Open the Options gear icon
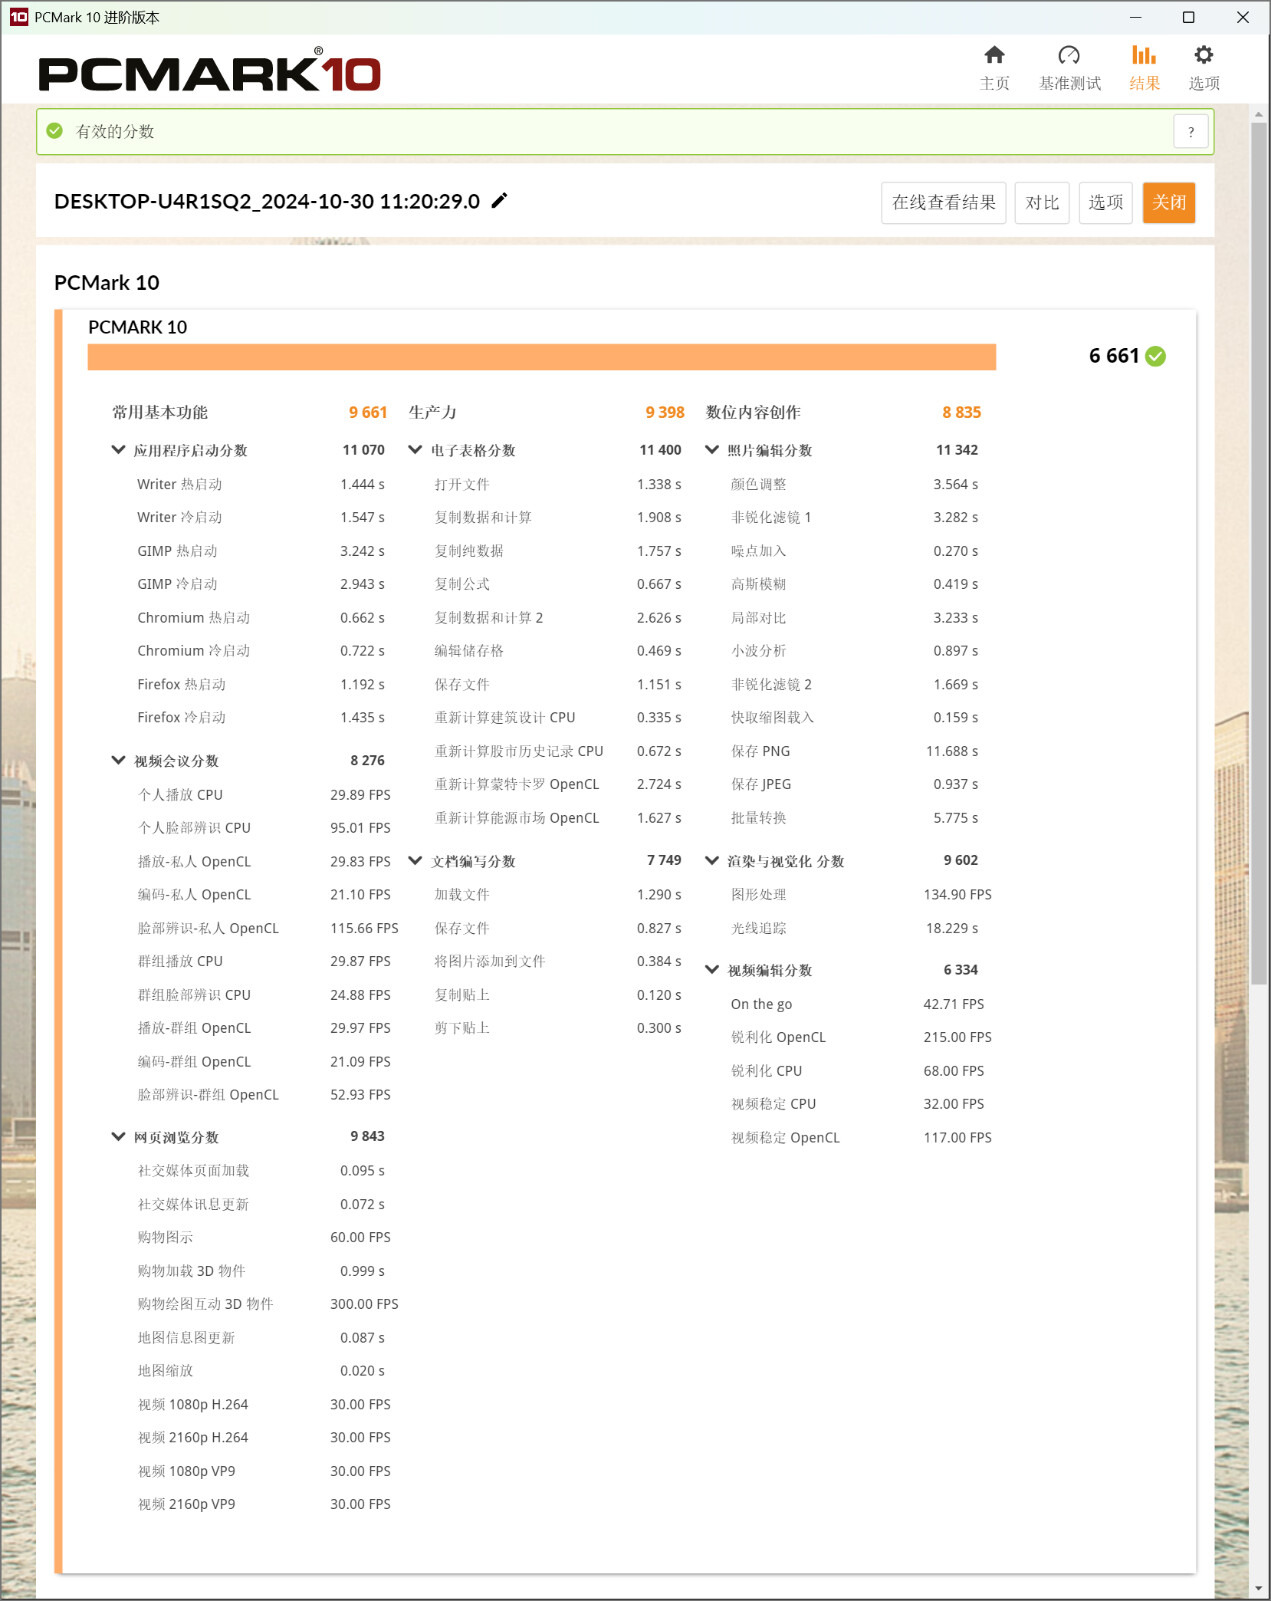Screen dimensions: 1271x1601 [1204, 56]
